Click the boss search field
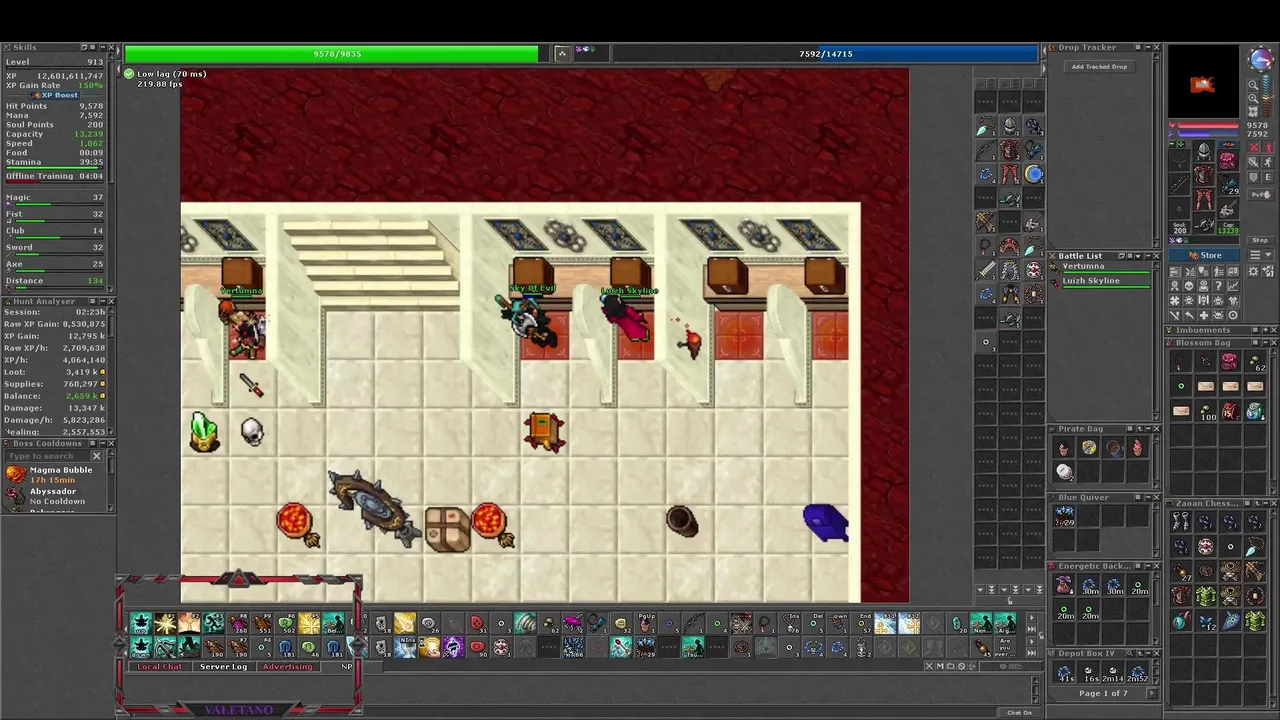Screen dimensions: 1280x720 [47, 456]
